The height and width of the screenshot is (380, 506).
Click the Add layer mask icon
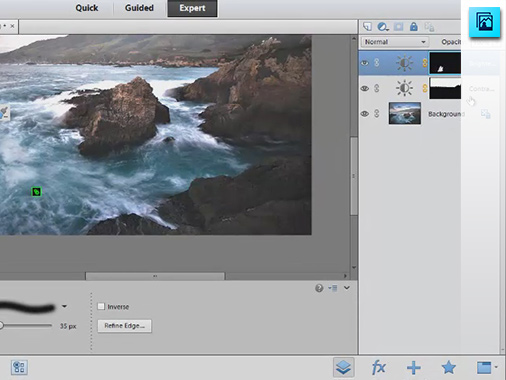398,27
